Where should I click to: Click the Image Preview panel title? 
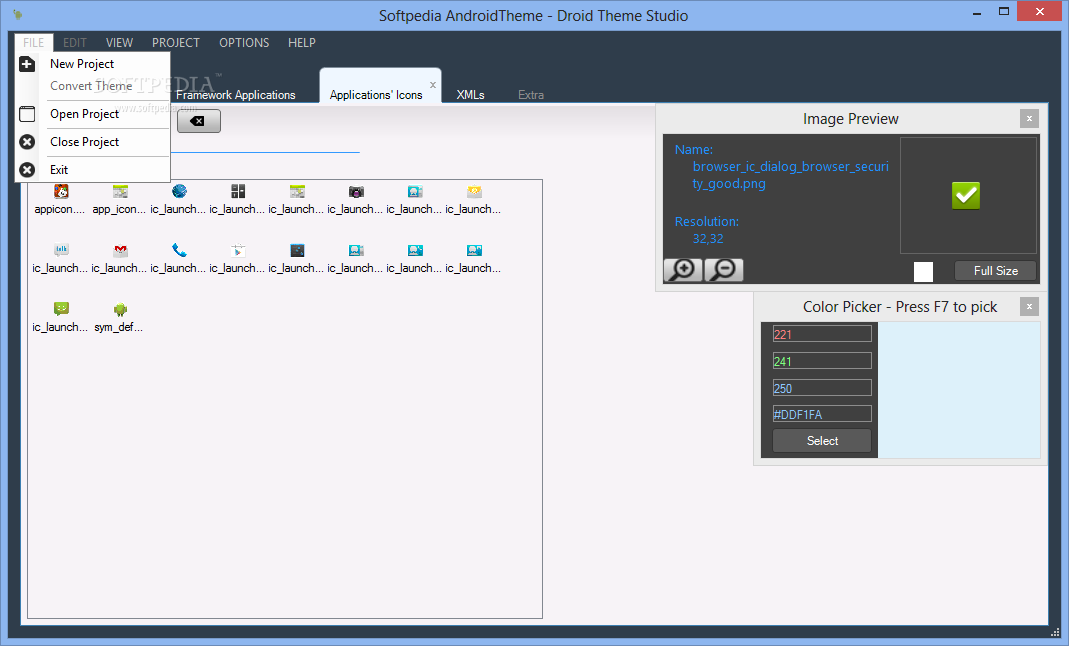pyautogui.click(x=850, y=119)
